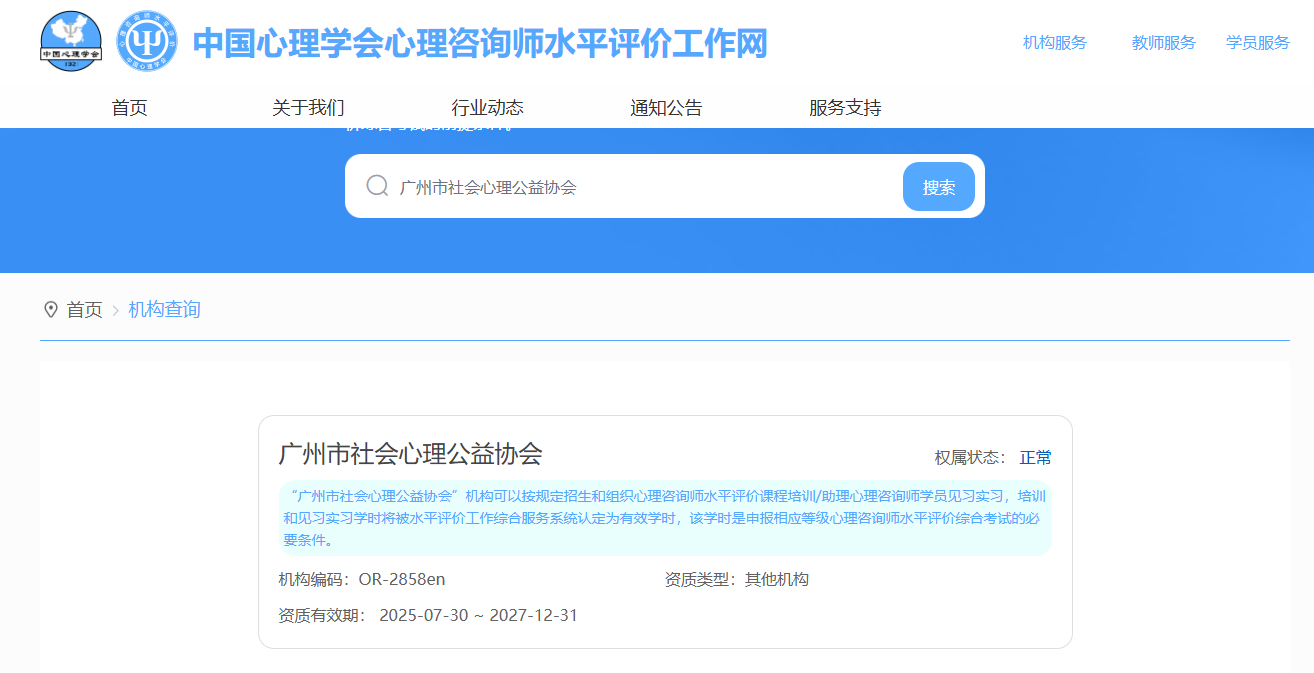This screenshot has width=1314, height=673.
Task: Open the 关于我们 navigation item
Action: tap(308, 108)
